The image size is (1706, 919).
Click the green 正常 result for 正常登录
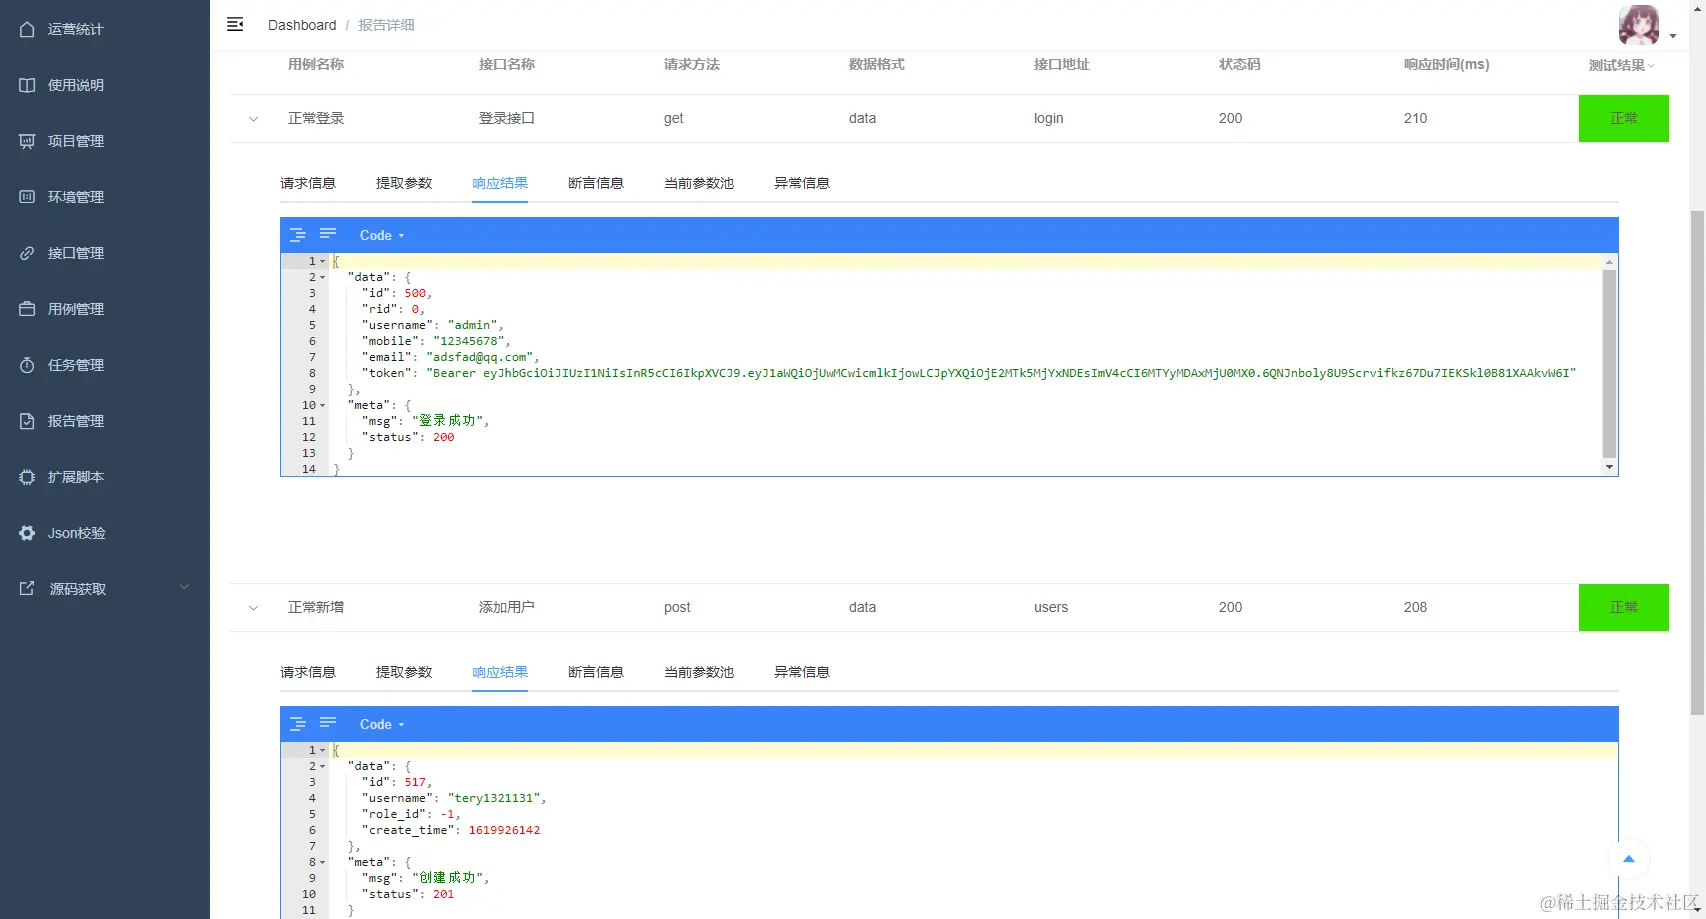point(1624,118)
